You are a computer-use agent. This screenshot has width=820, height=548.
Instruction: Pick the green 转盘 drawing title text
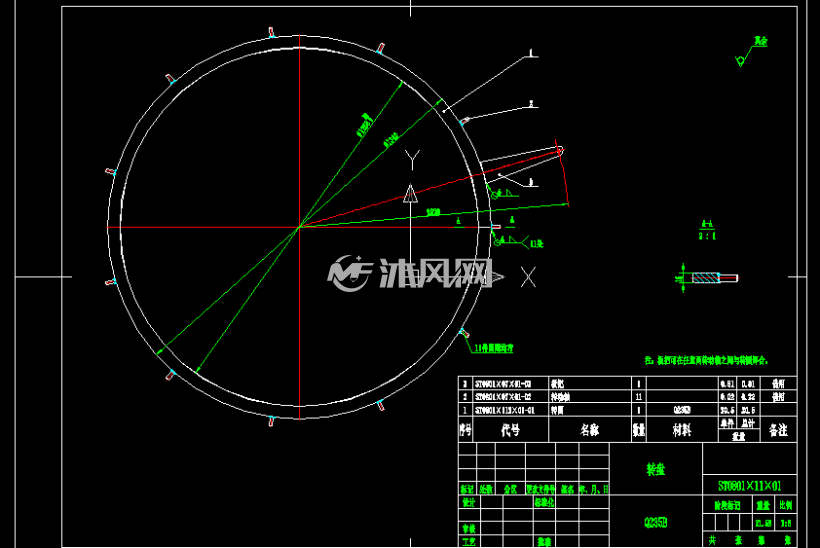[x=656, y=469]
